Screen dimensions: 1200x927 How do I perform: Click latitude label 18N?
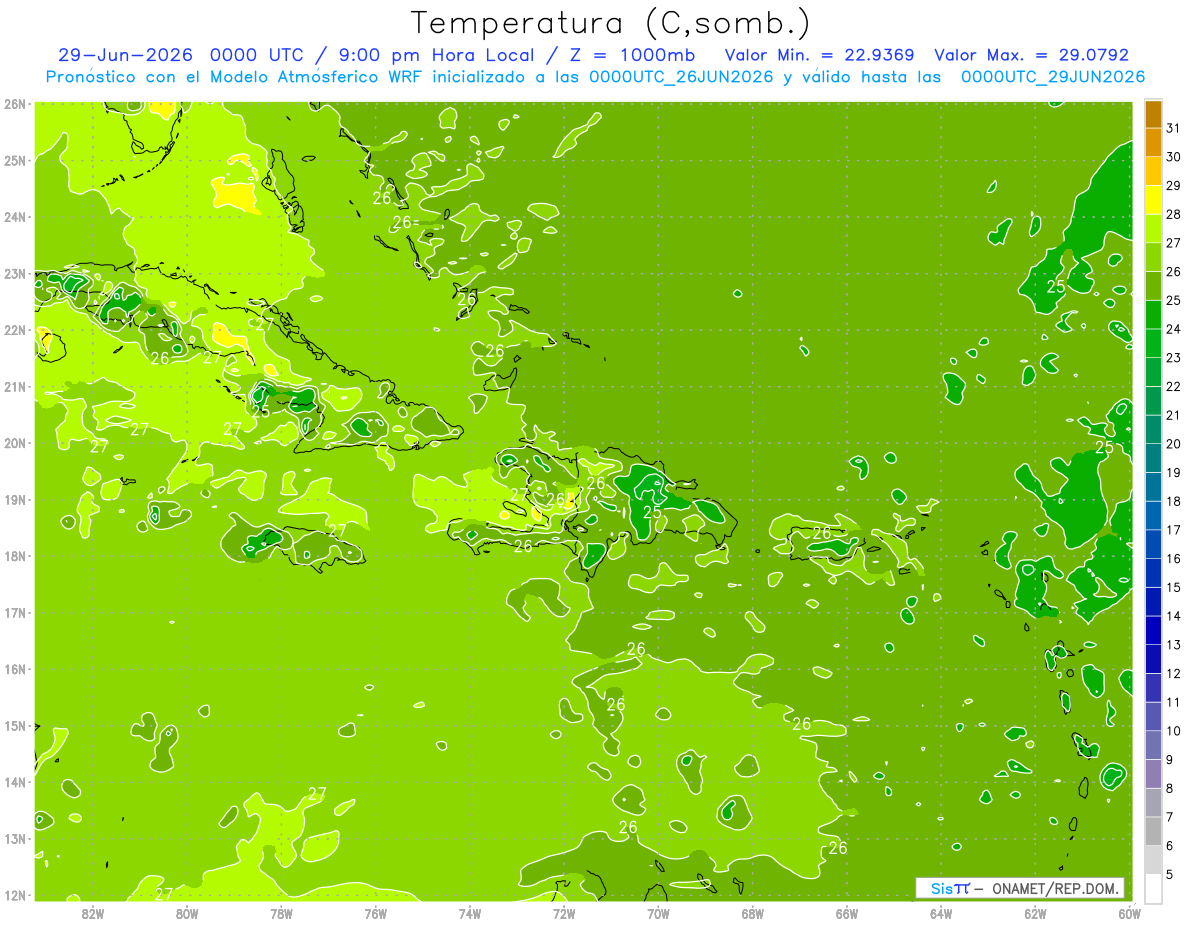click(14, 556)
